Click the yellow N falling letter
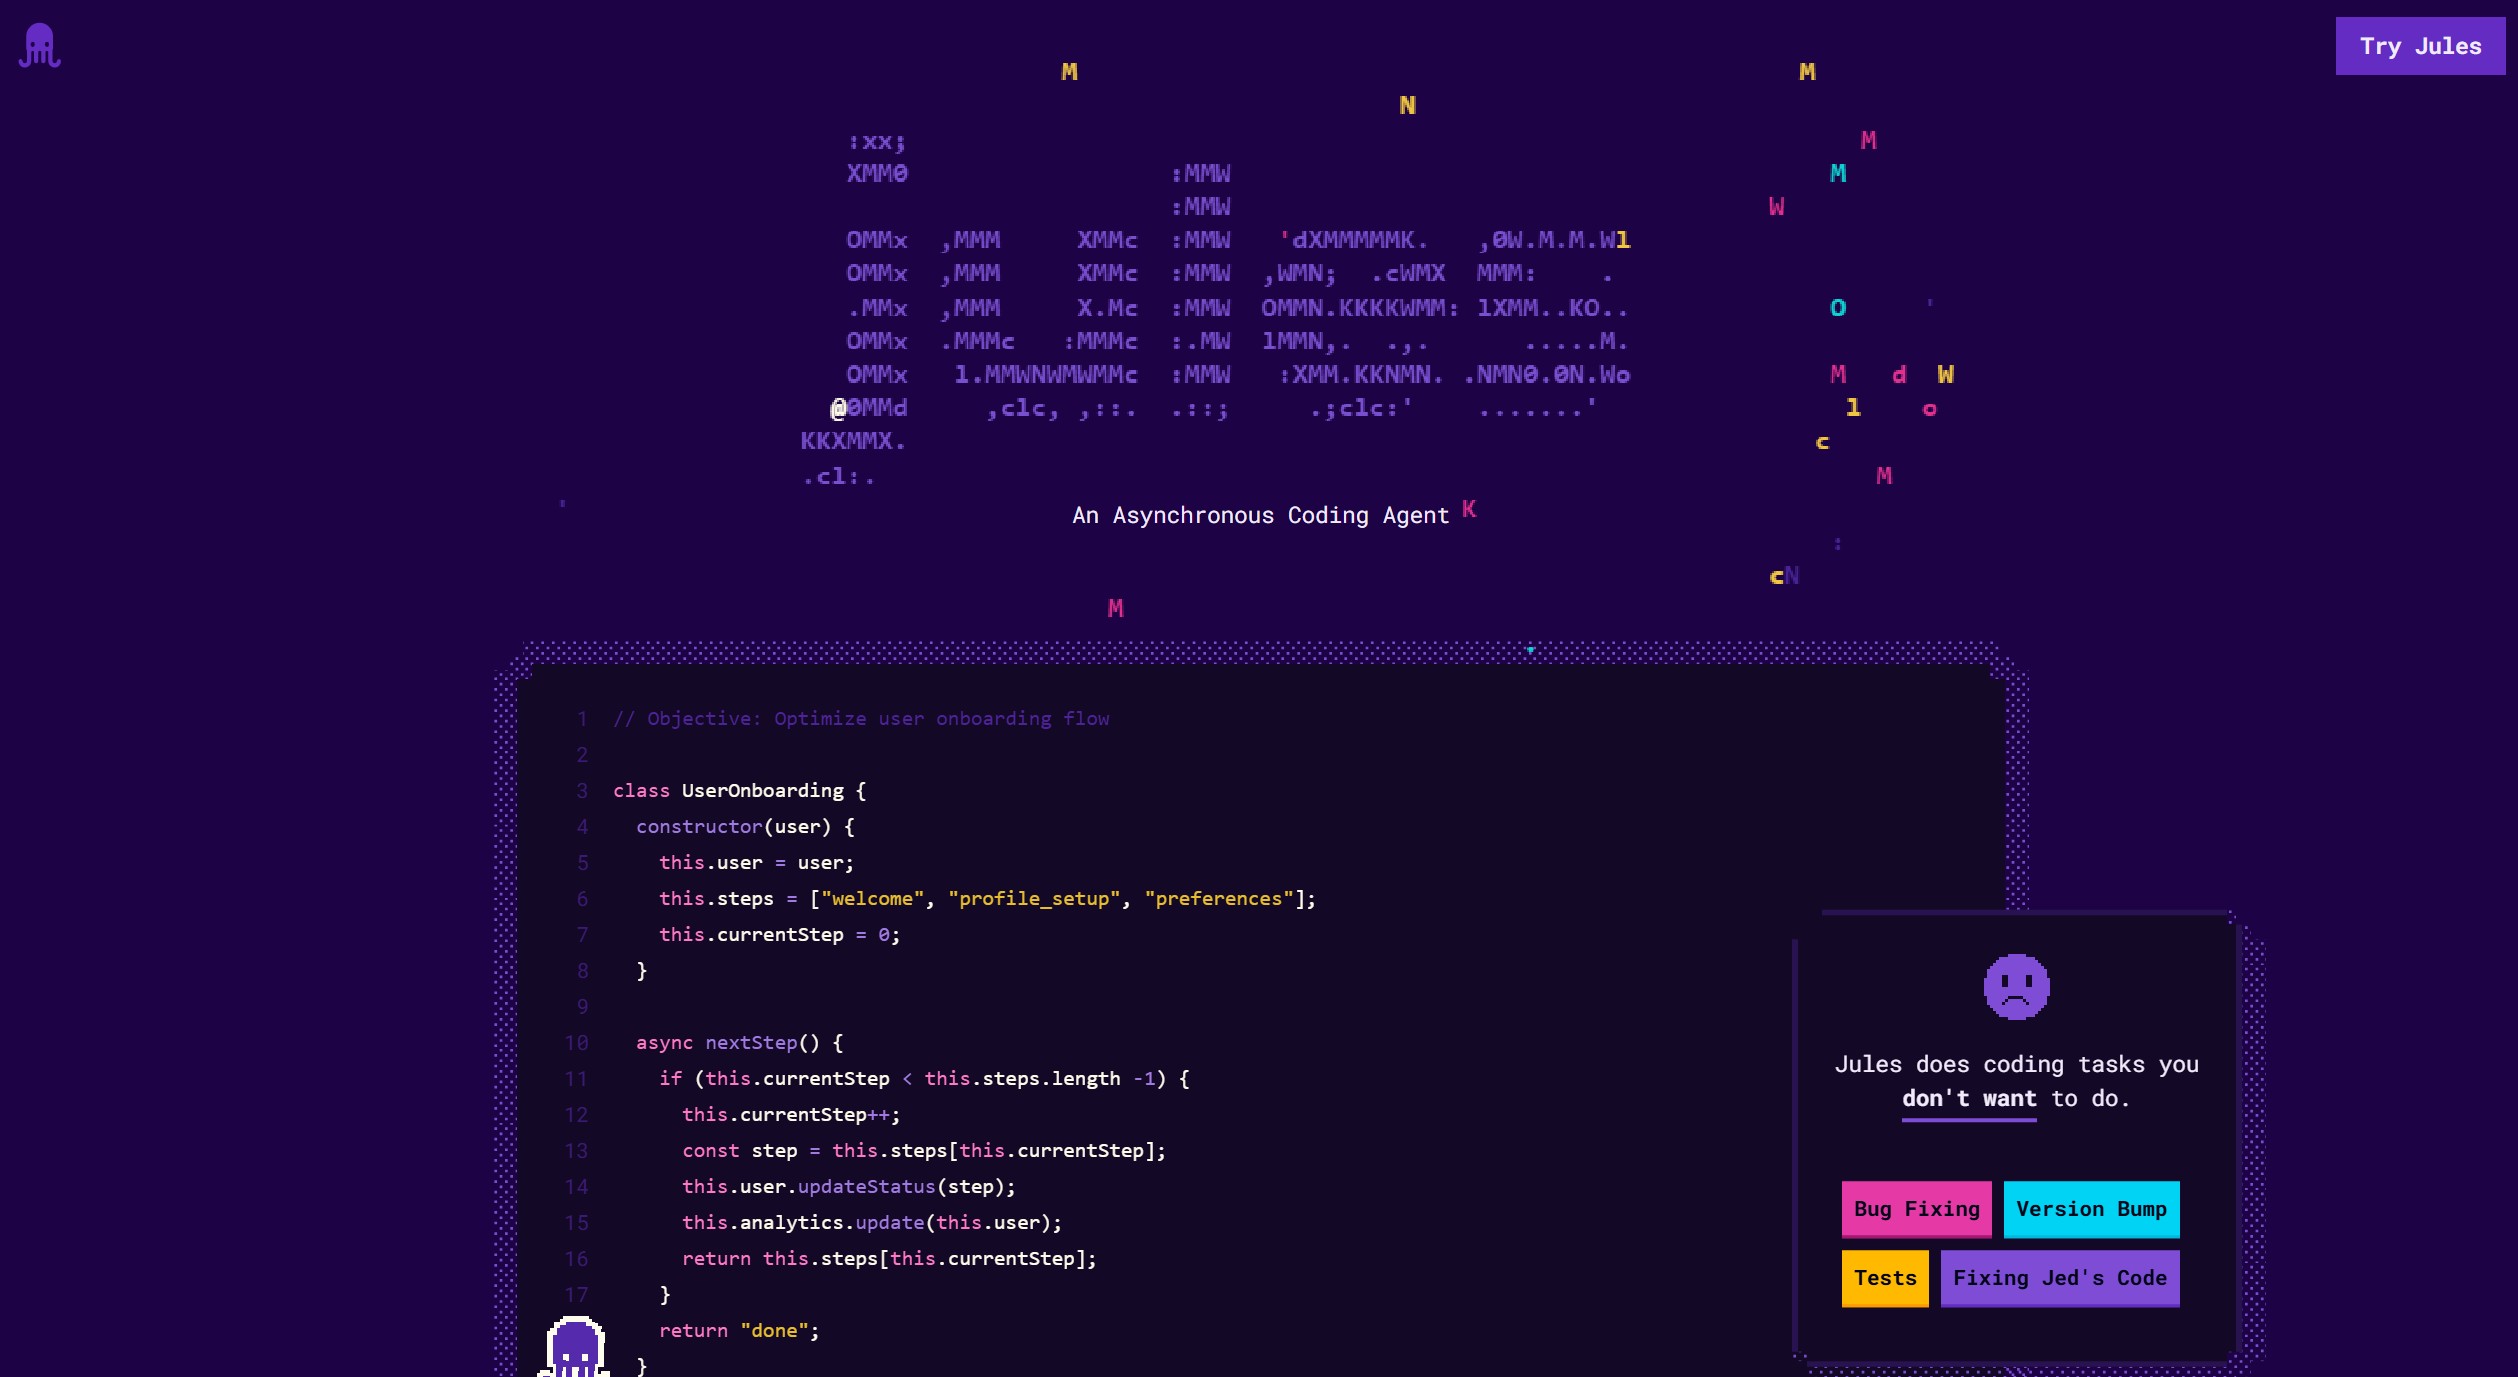The height and width of the screenshot is (1377, 2518). (1407, 106)
